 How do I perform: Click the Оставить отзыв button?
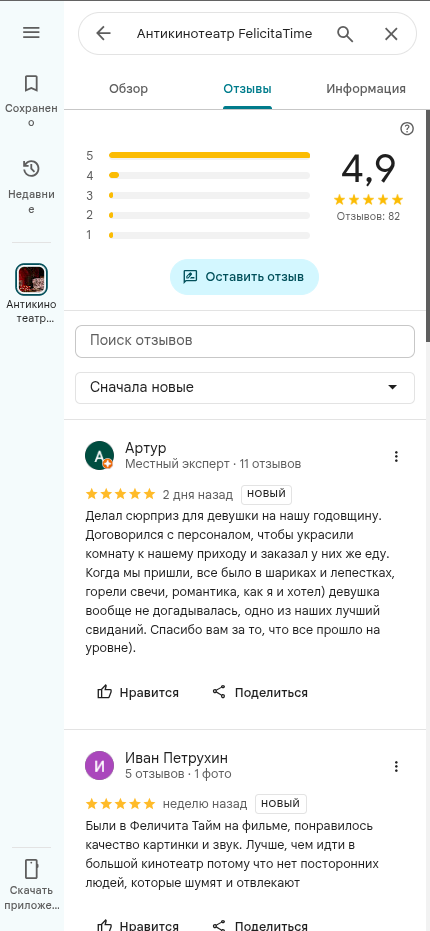(x=244, y=277)
